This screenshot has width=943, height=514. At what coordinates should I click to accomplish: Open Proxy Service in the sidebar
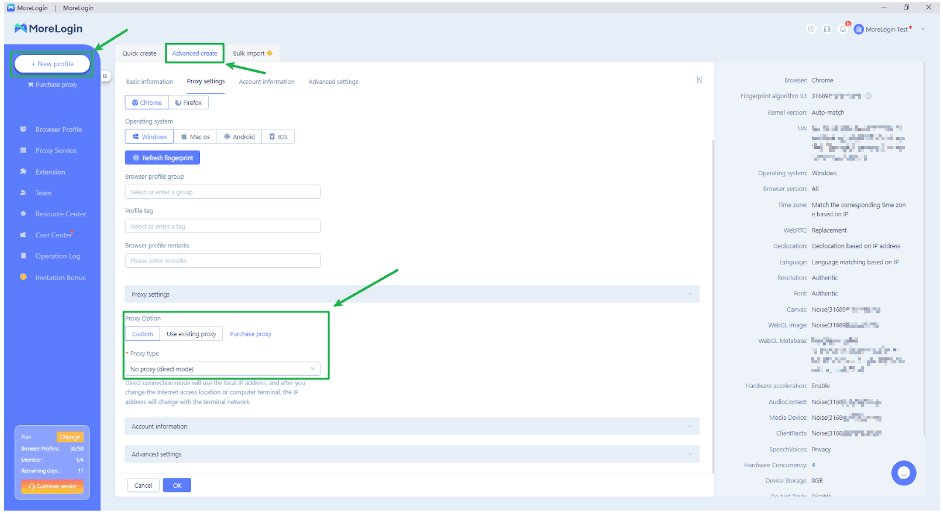[56, 150]
